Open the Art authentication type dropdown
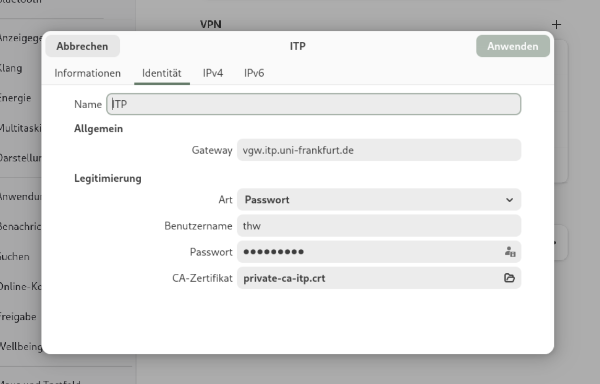 tap(379, 200)
